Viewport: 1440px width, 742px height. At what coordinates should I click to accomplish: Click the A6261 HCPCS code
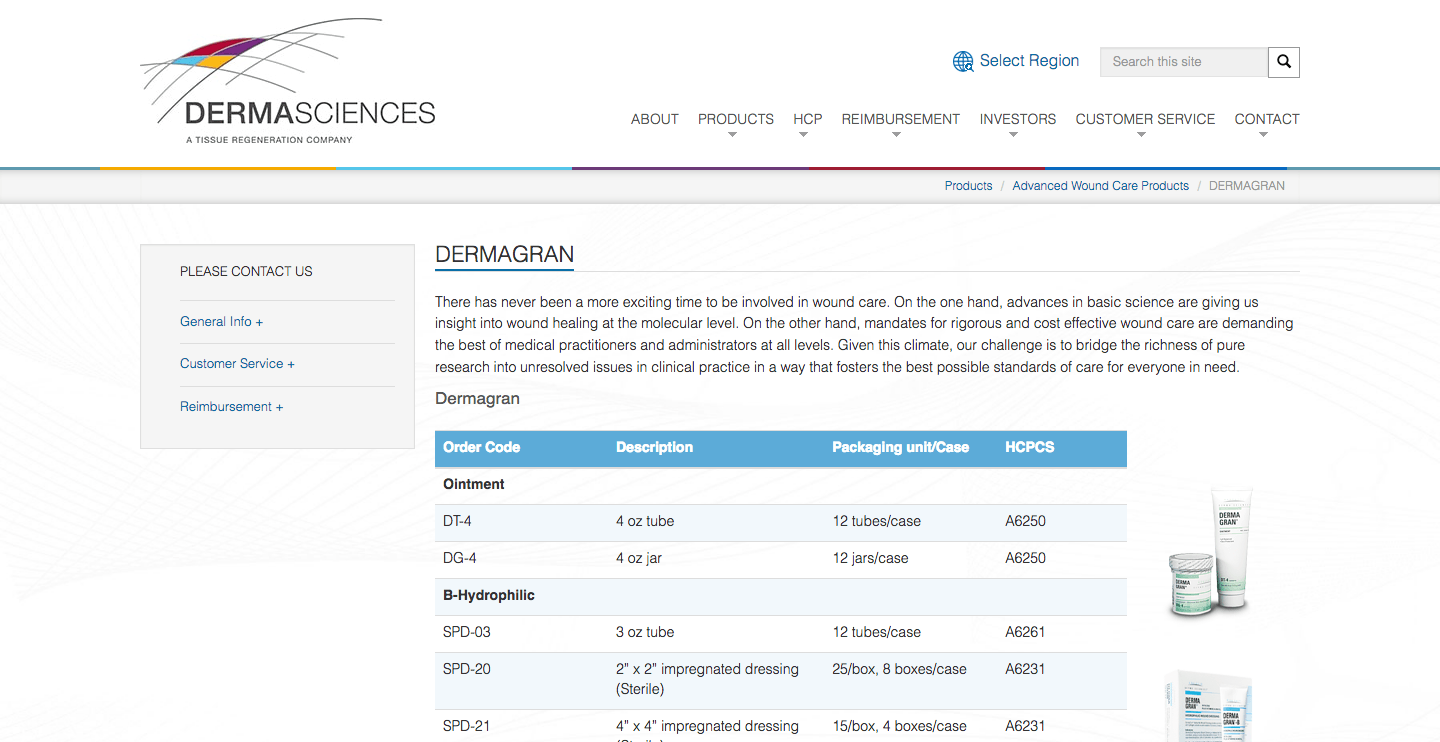pos(1025,632)
